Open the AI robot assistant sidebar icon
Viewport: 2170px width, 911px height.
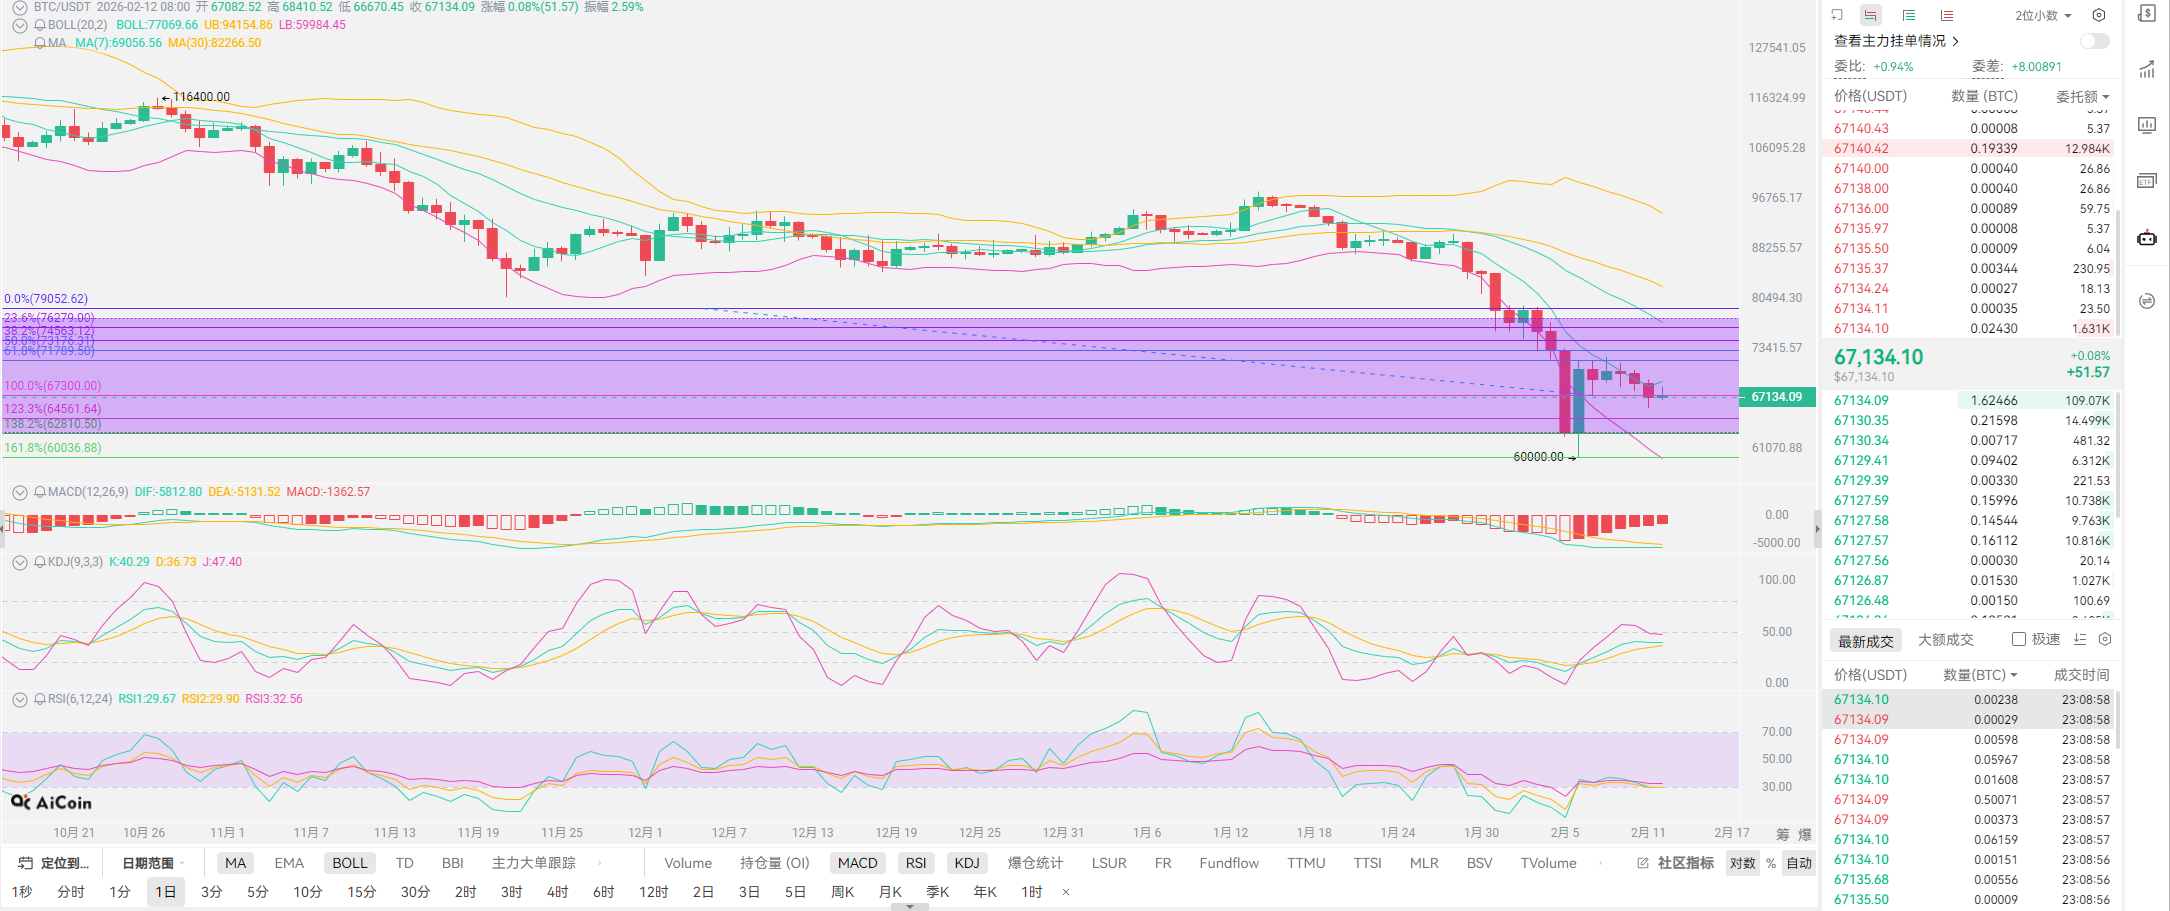(x=2146, y=238)
